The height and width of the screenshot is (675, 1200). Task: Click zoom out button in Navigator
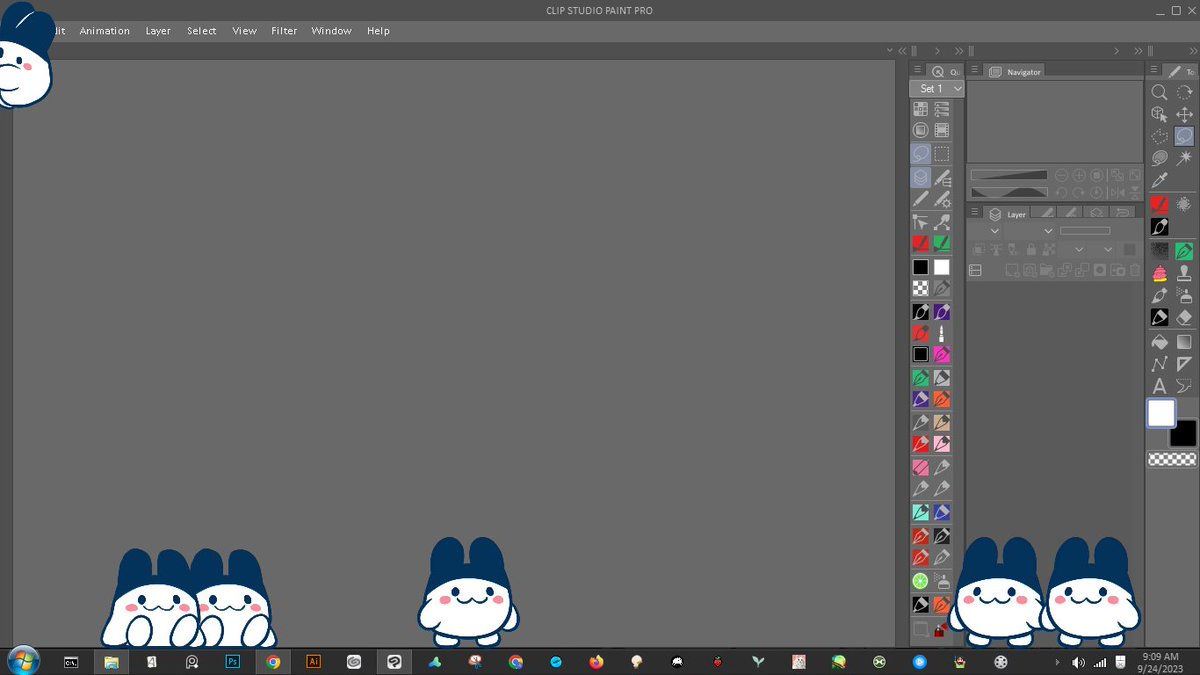coord(1062,175)
